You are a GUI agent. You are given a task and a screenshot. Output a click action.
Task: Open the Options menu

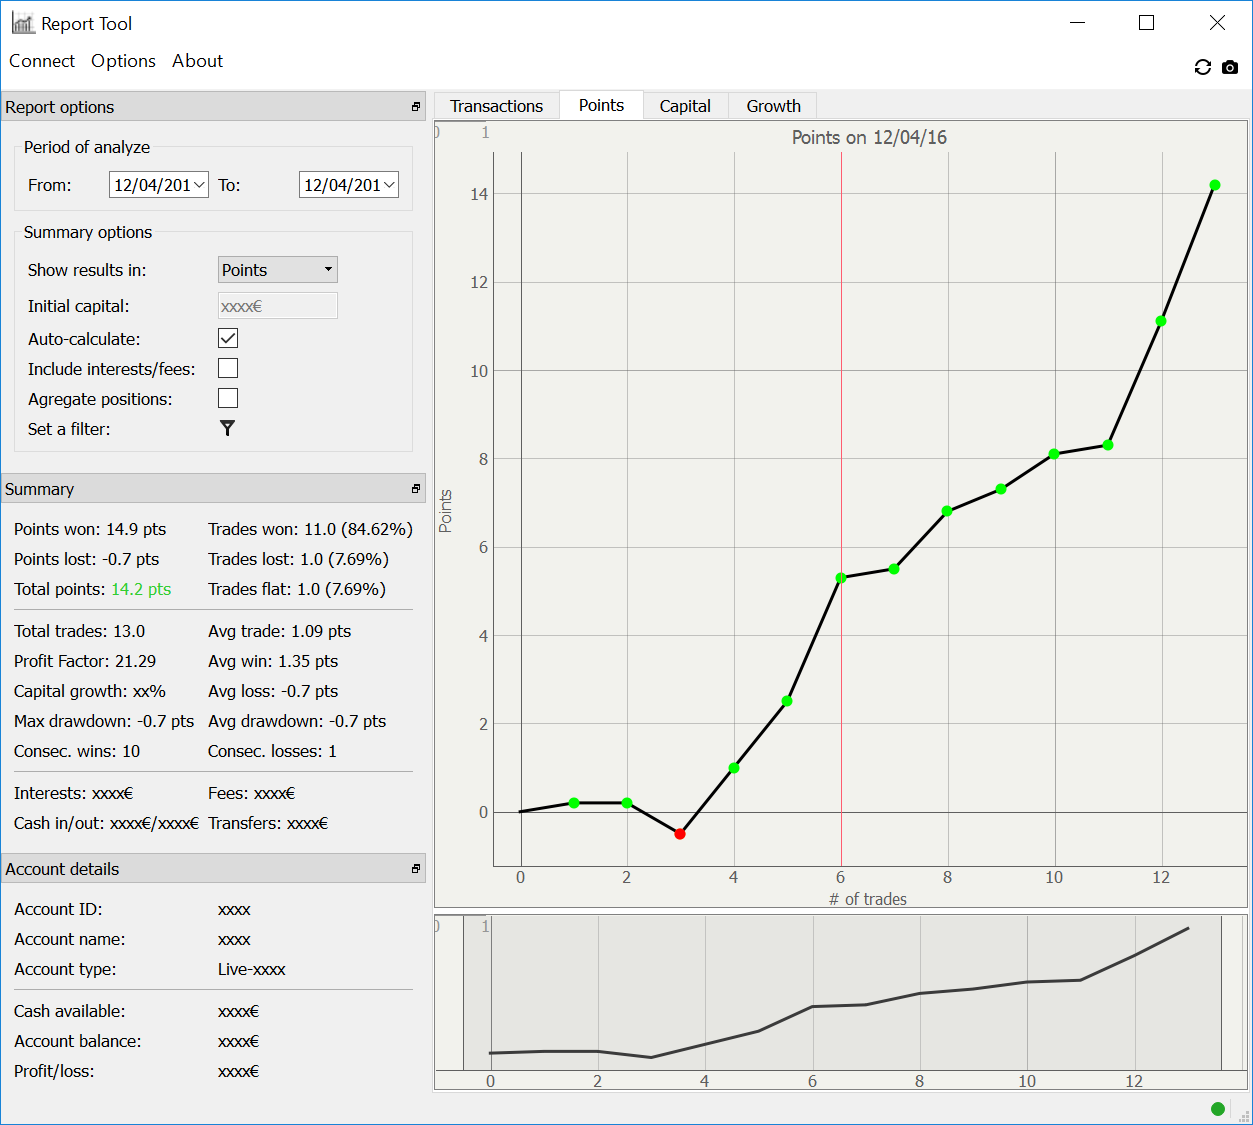pos(123,61)
